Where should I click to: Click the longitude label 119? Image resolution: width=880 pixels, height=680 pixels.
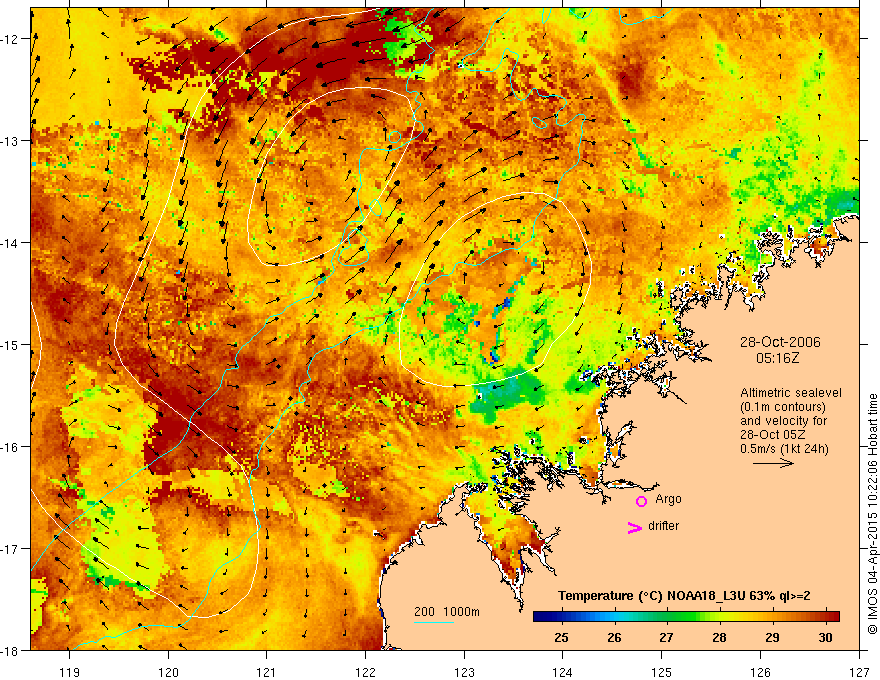pos(70,672)
